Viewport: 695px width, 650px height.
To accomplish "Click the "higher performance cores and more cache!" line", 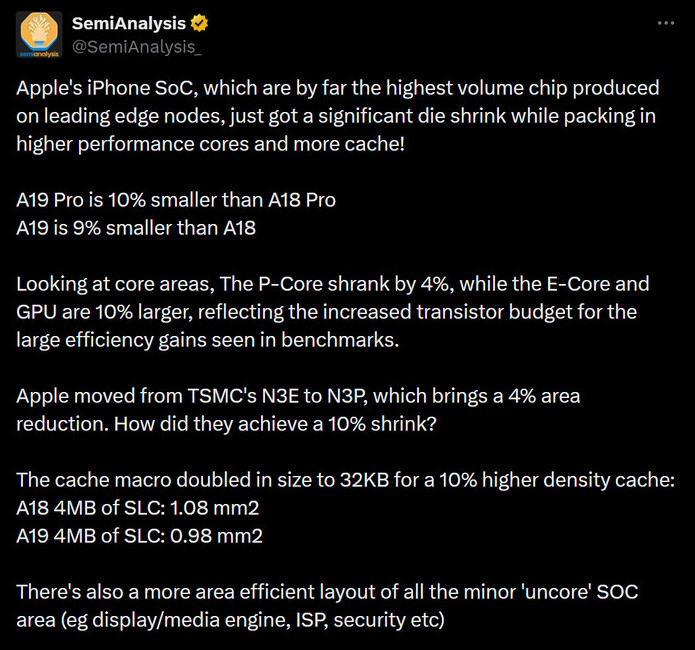I will 208,143.
